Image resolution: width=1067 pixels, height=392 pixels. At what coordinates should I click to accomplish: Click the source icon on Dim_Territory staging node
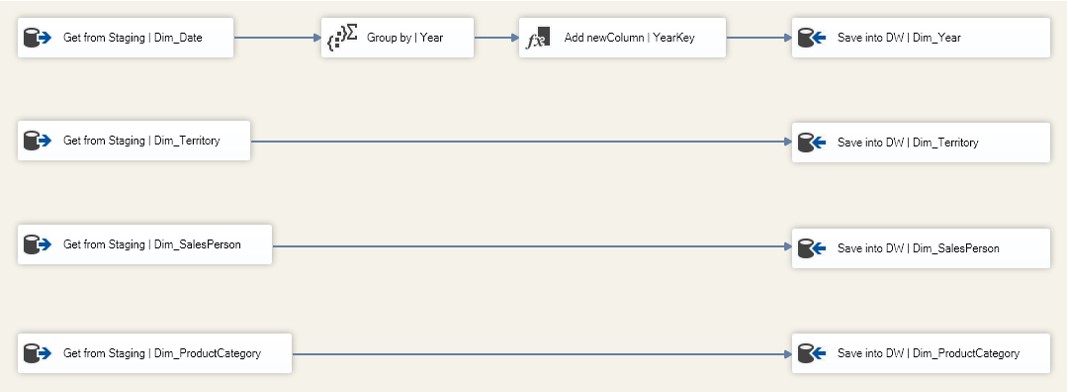pyautogui.click(x=38, y=141)
